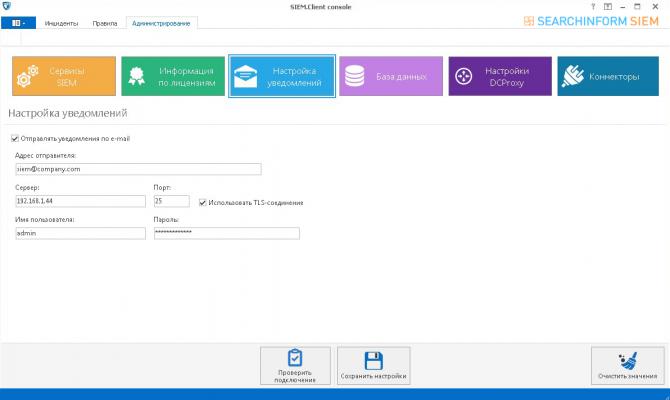This screenshot has width=670, height=400.
Task: Select the Администрирование tab
Action: click(161, 24)
